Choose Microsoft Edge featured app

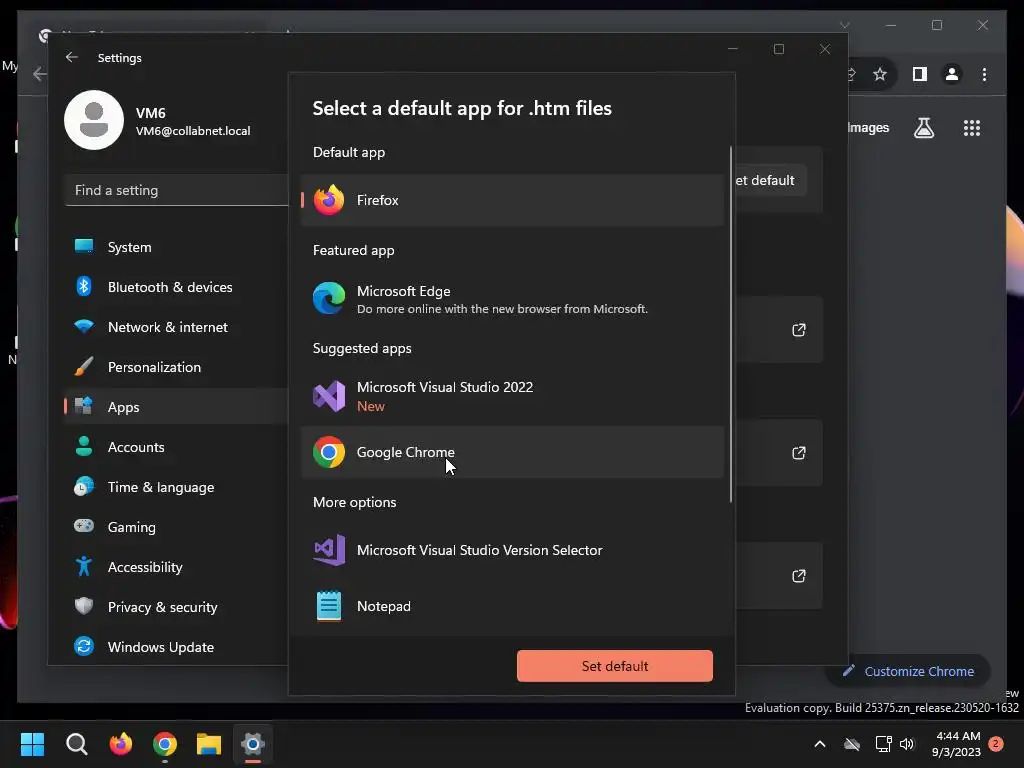513,298
